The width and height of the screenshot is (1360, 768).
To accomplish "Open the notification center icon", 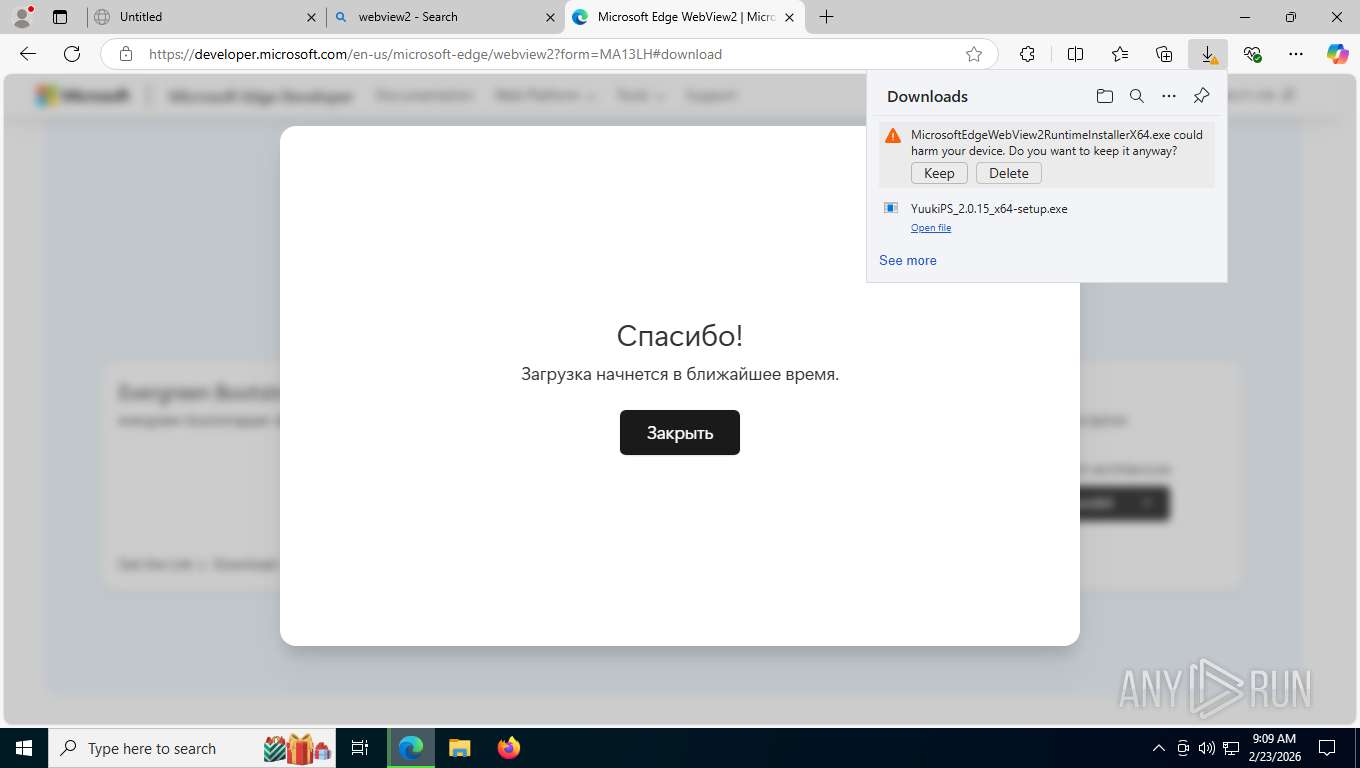I will [x=1327, y=748].
